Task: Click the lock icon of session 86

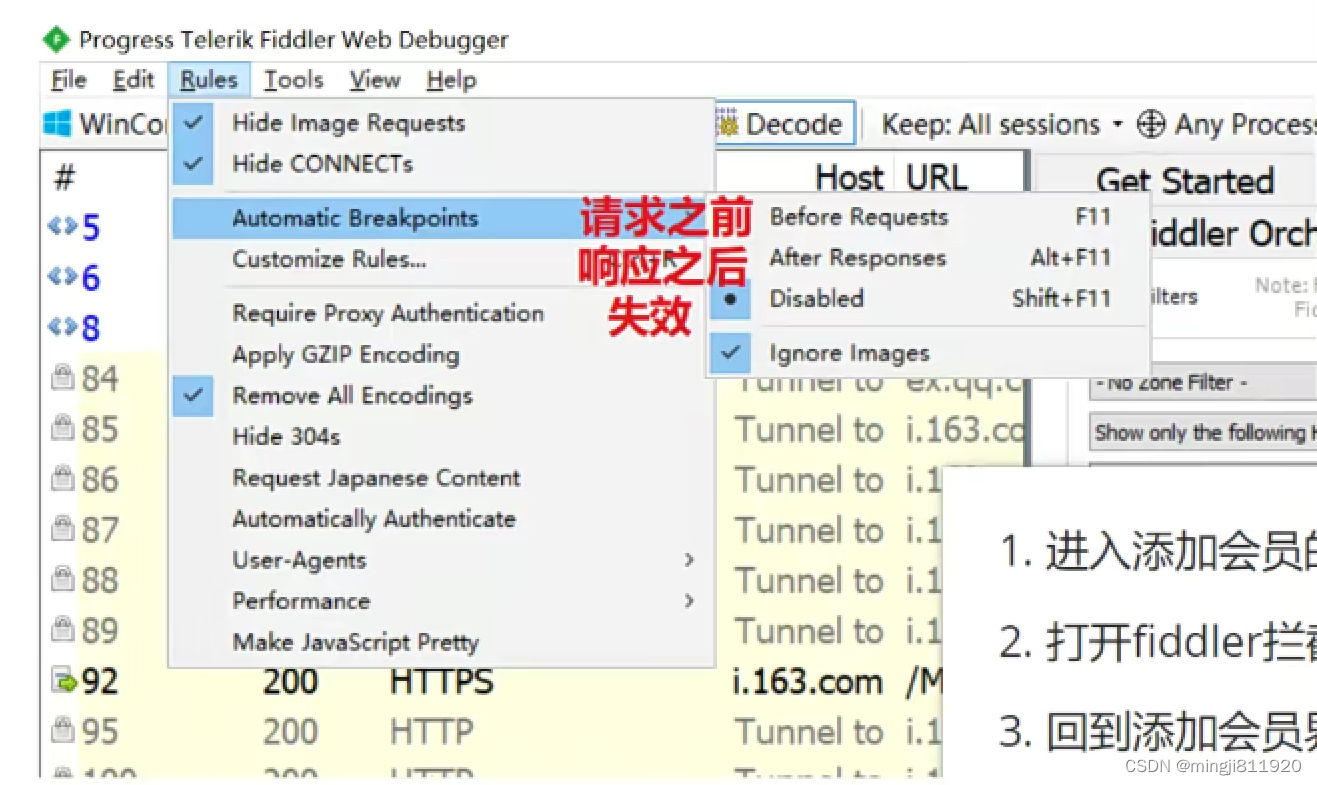Action: click(x=63, y=479)
